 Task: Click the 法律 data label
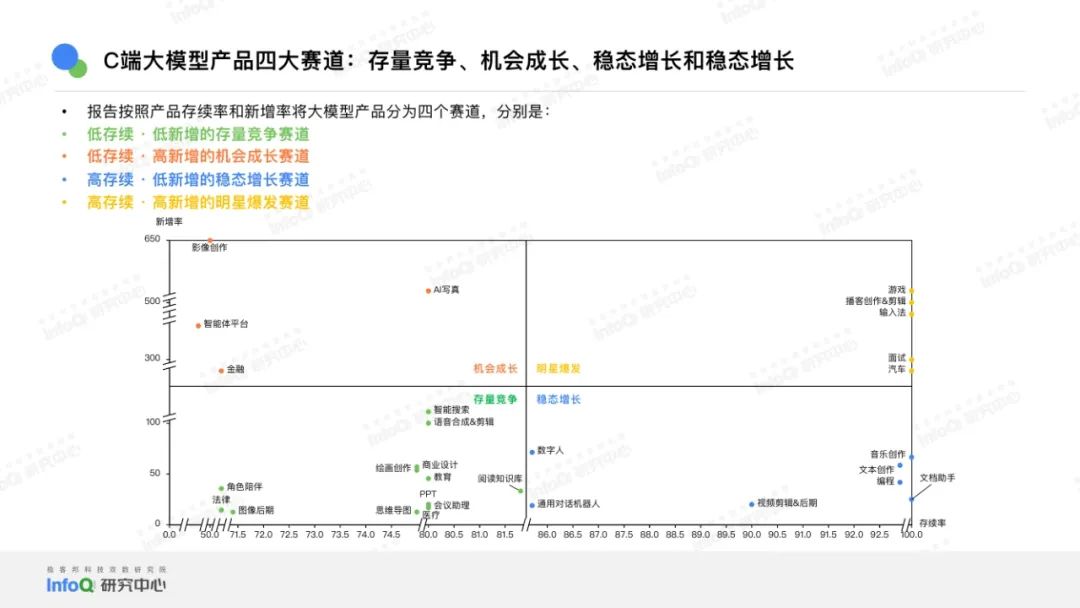221,500
